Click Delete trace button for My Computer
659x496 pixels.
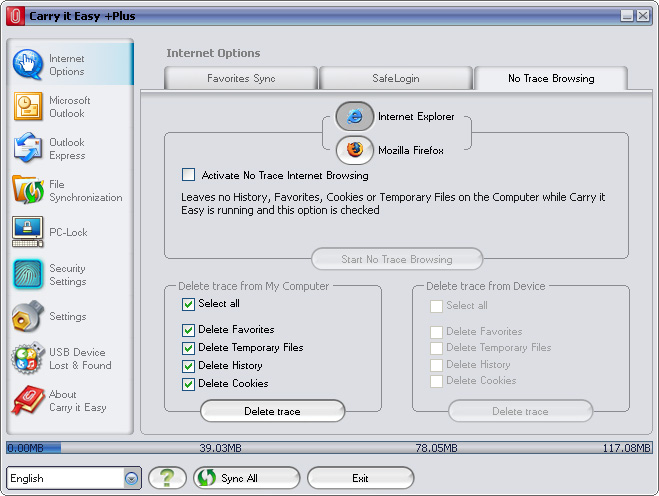click(x=272, y=411)
